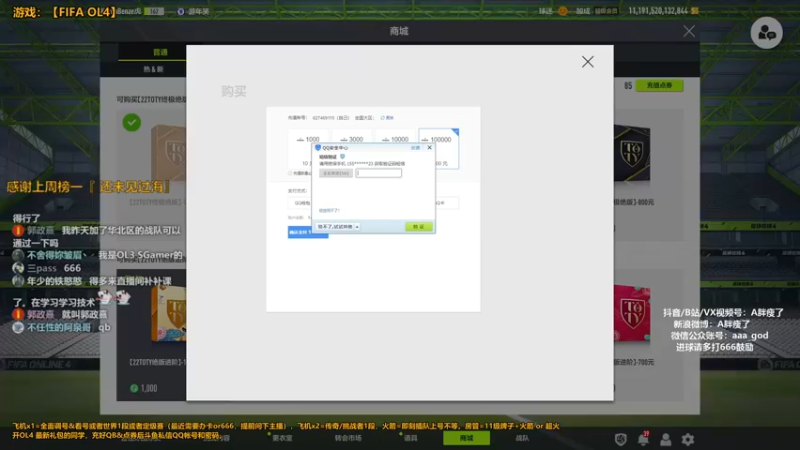
Task: Click the 1,000 price tag on pack
Action: point(143,388)
